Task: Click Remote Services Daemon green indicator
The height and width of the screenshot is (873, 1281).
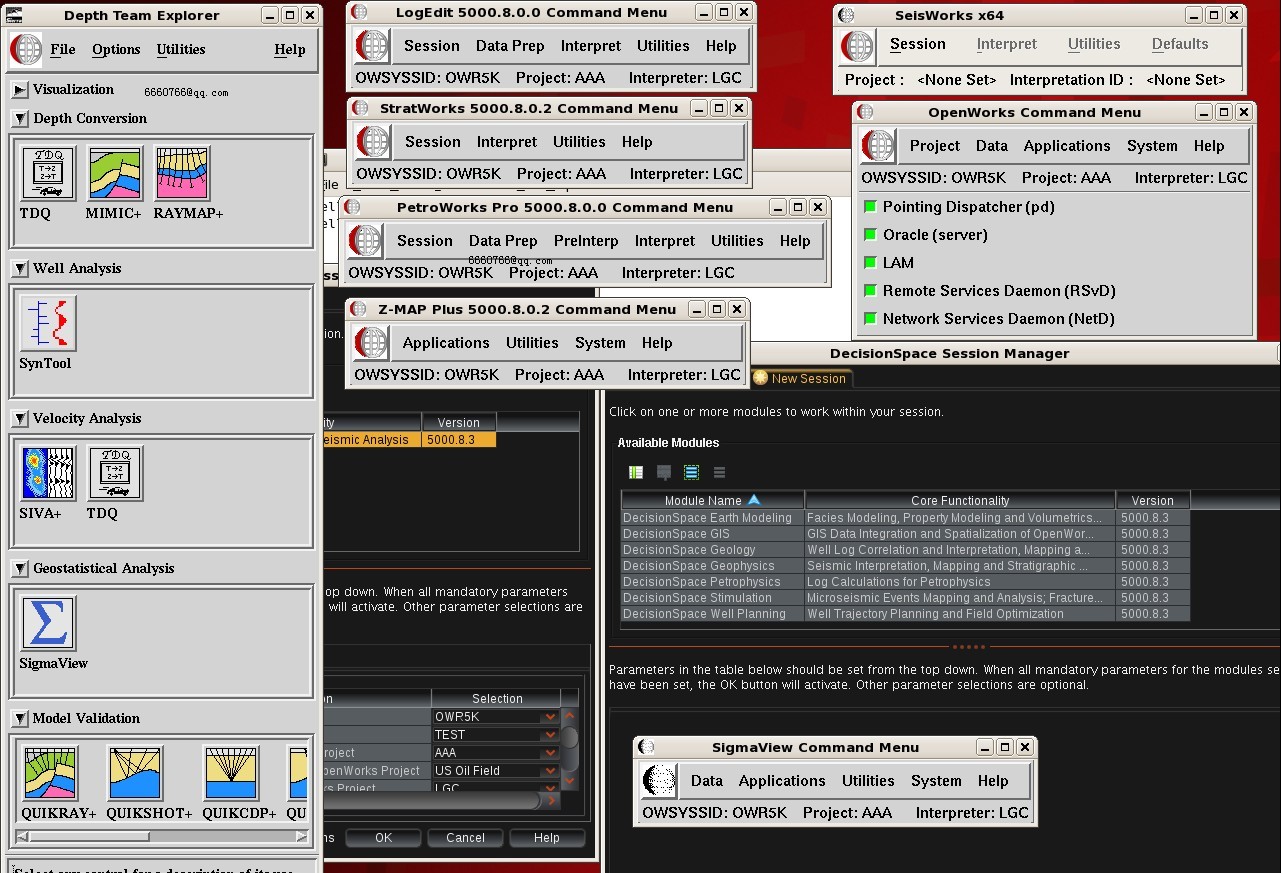Action: pos(870,291)
